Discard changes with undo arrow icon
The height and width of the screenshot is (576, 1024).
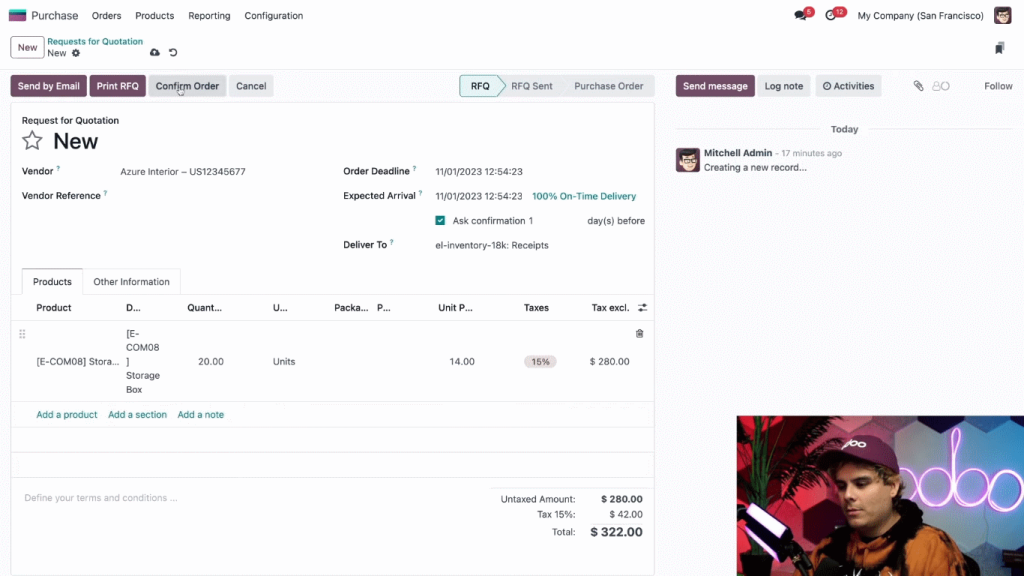click(x=173, y=52)
